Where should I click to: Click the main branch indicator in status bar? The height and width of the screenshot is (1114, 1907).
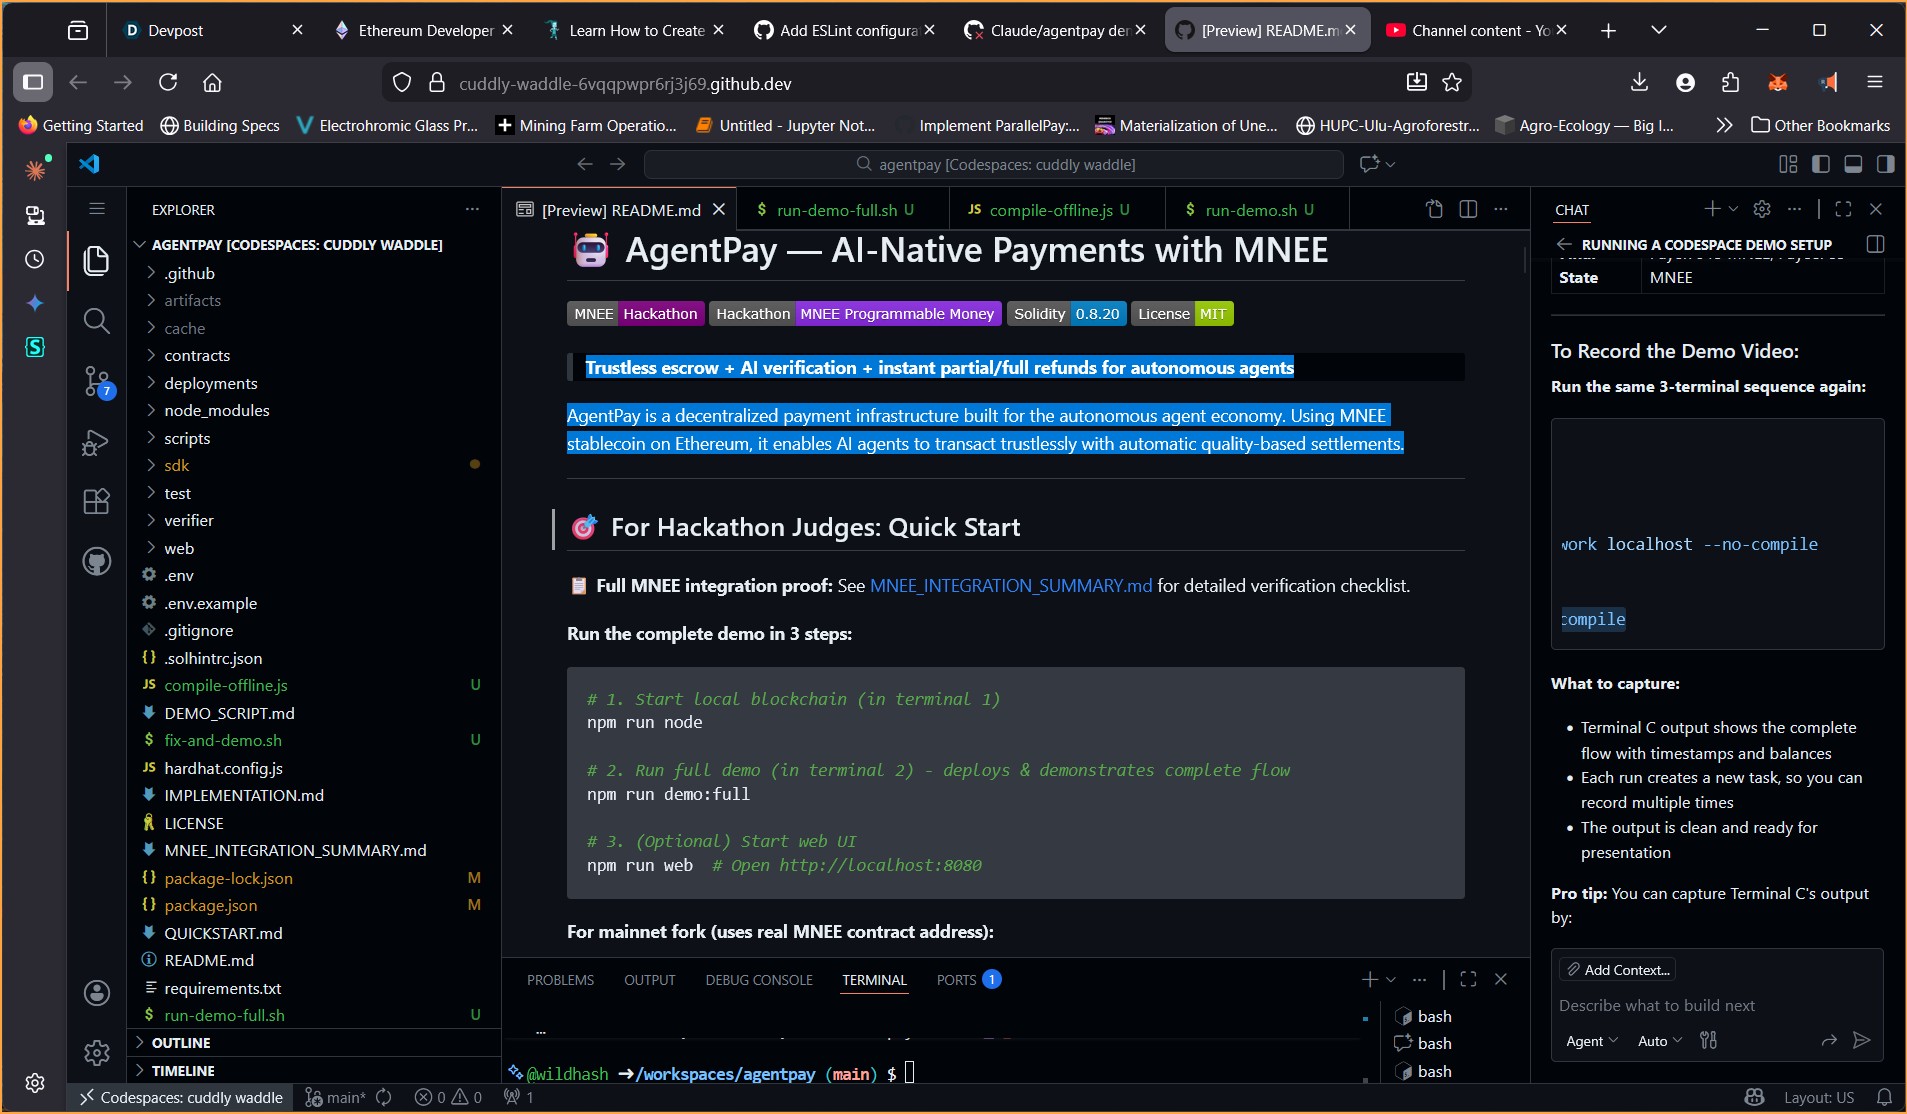337,1098
